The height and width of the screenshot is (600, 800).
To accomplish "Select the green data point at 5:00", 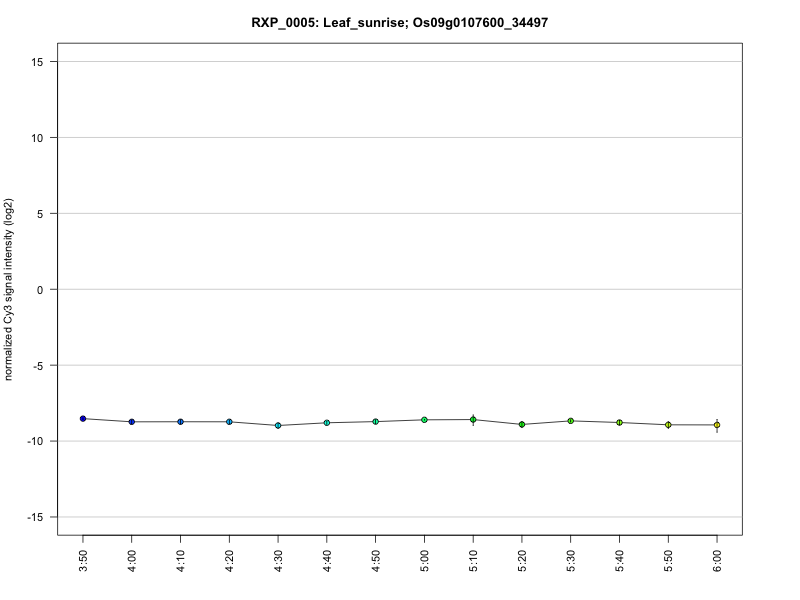I will pyautogui.click(x=424, y=420).
